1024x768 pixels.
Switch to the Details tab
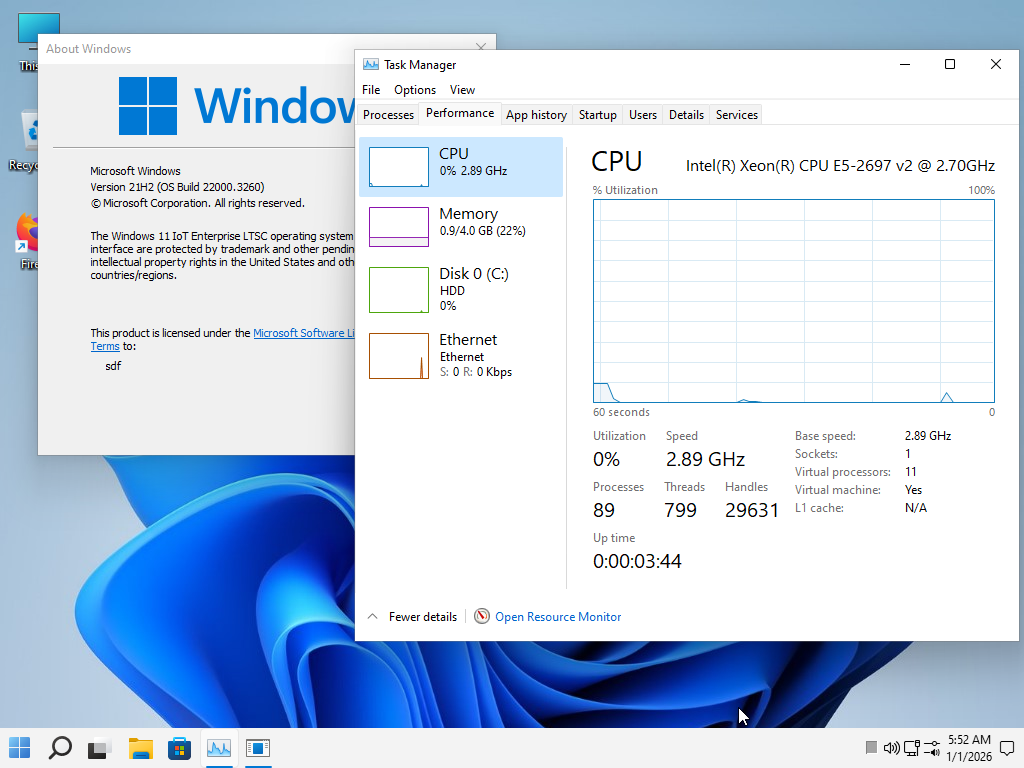686,114
